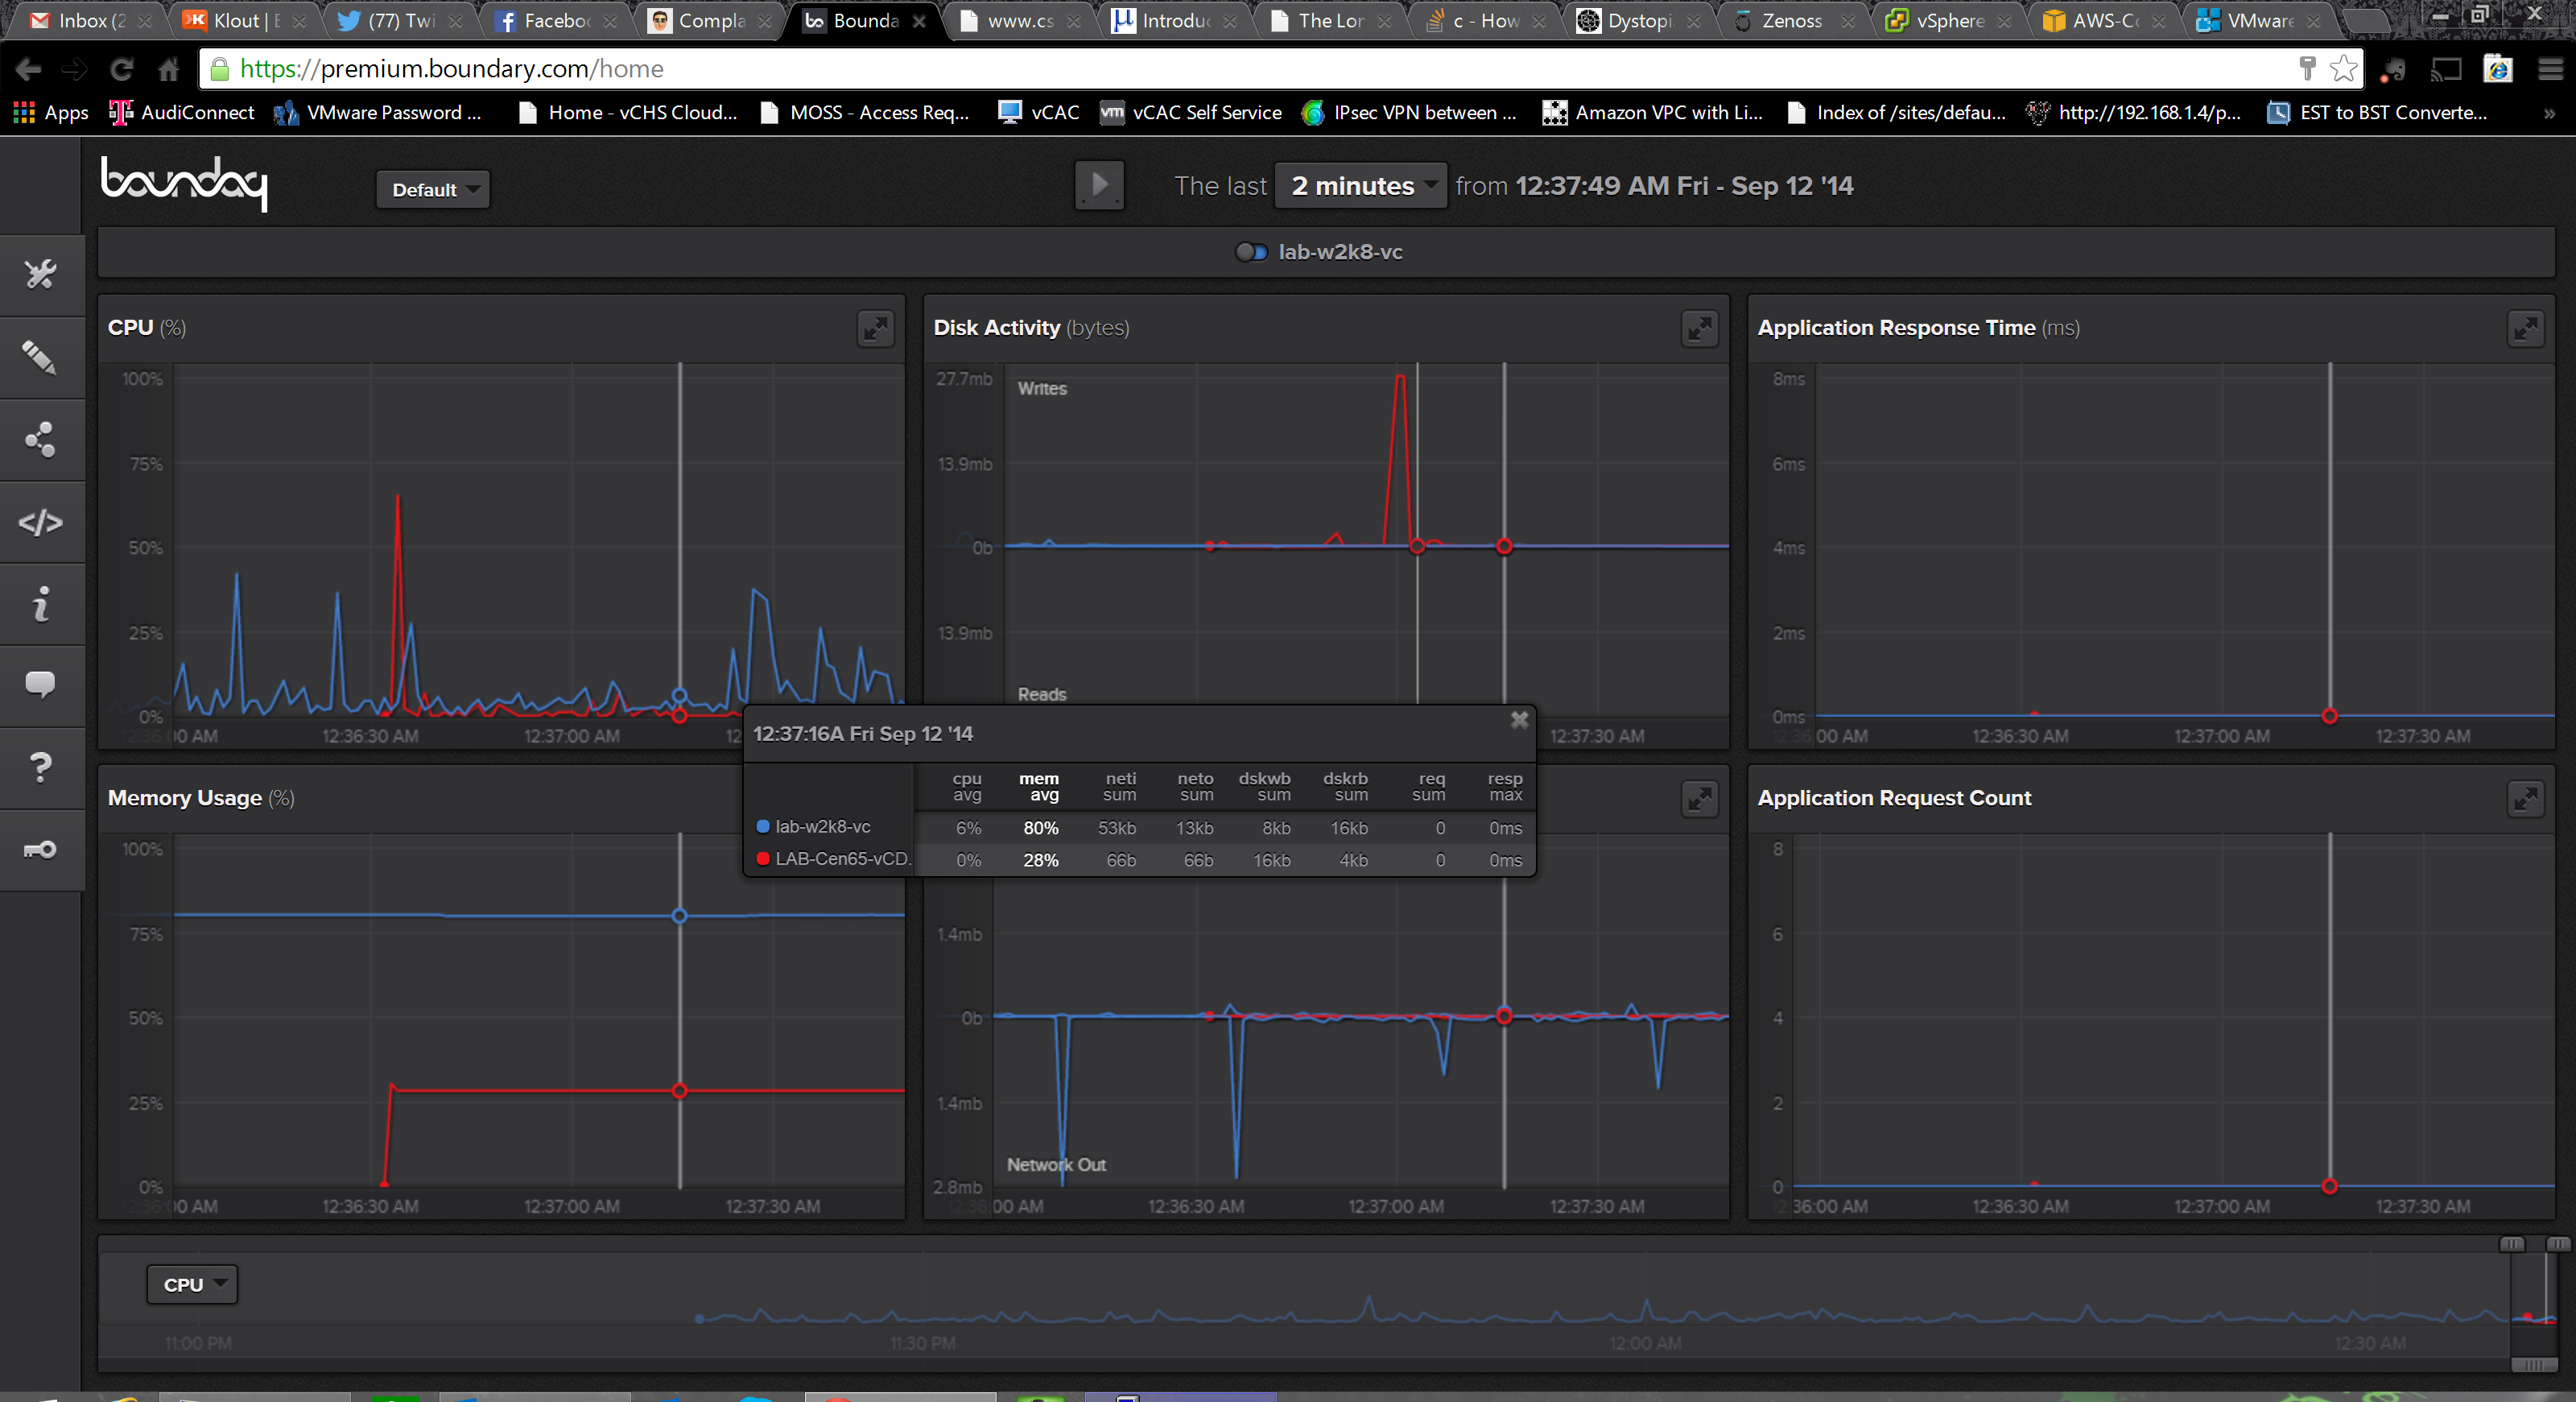Viewport: 2576px width, 1402px height.
Task: Expand the Application Response Time chart
Action: [2525, 328]
